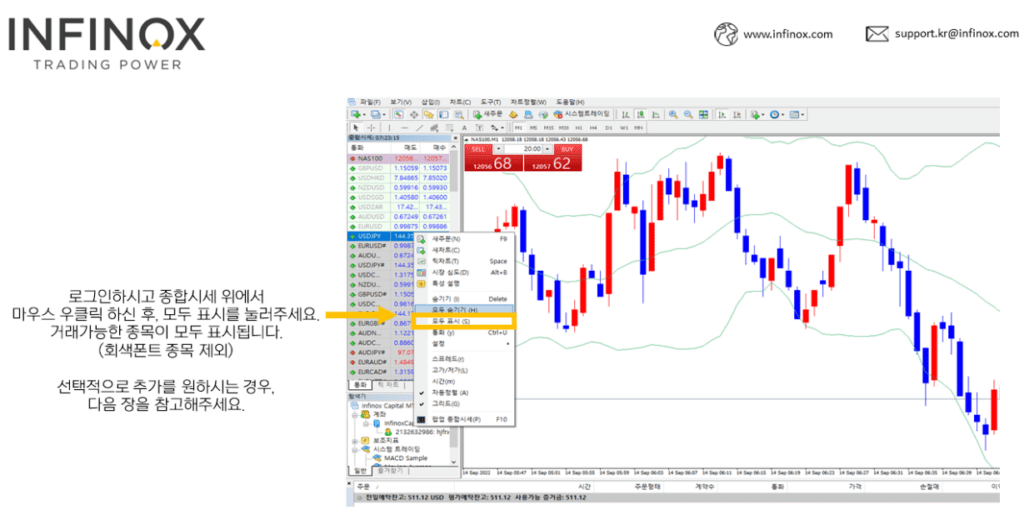
Task: Select the NAS100 row in Market Watch
Action: click(x=398, y=158)
